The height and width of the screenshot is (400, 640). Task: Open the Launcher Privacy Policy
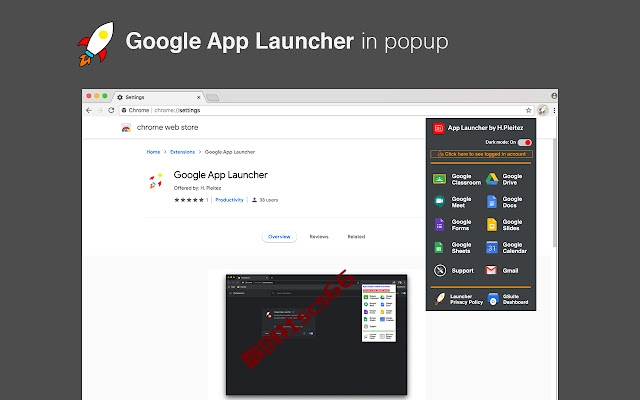458,299
